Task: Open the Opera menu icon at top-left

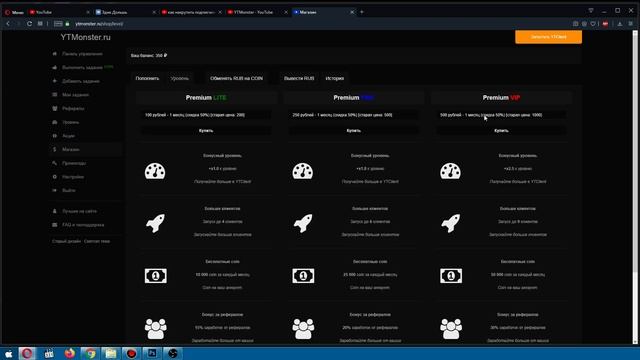Action: click(7, 12)
